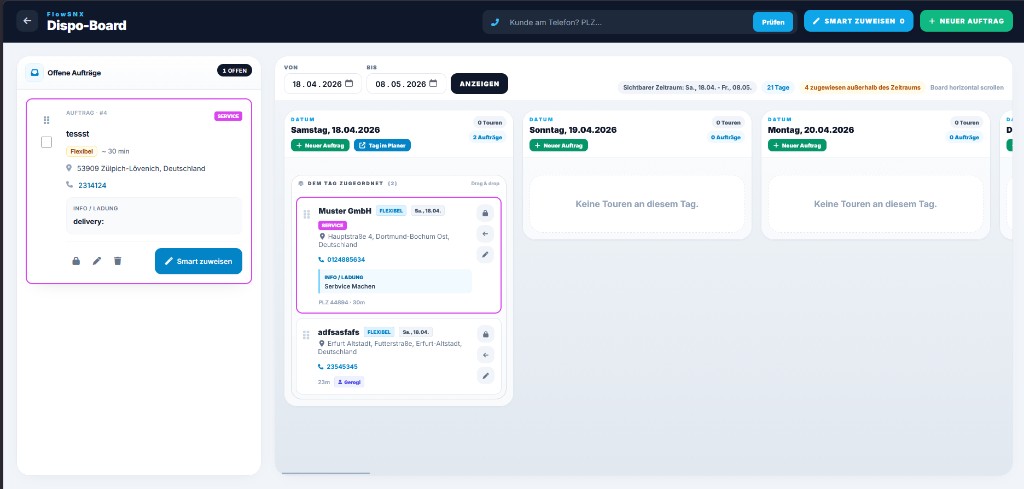Click Flexibel tag on Muster GmbH card
Image resolution: width=1024 pixels, height=489 pixels.
[x=391, y=211]
